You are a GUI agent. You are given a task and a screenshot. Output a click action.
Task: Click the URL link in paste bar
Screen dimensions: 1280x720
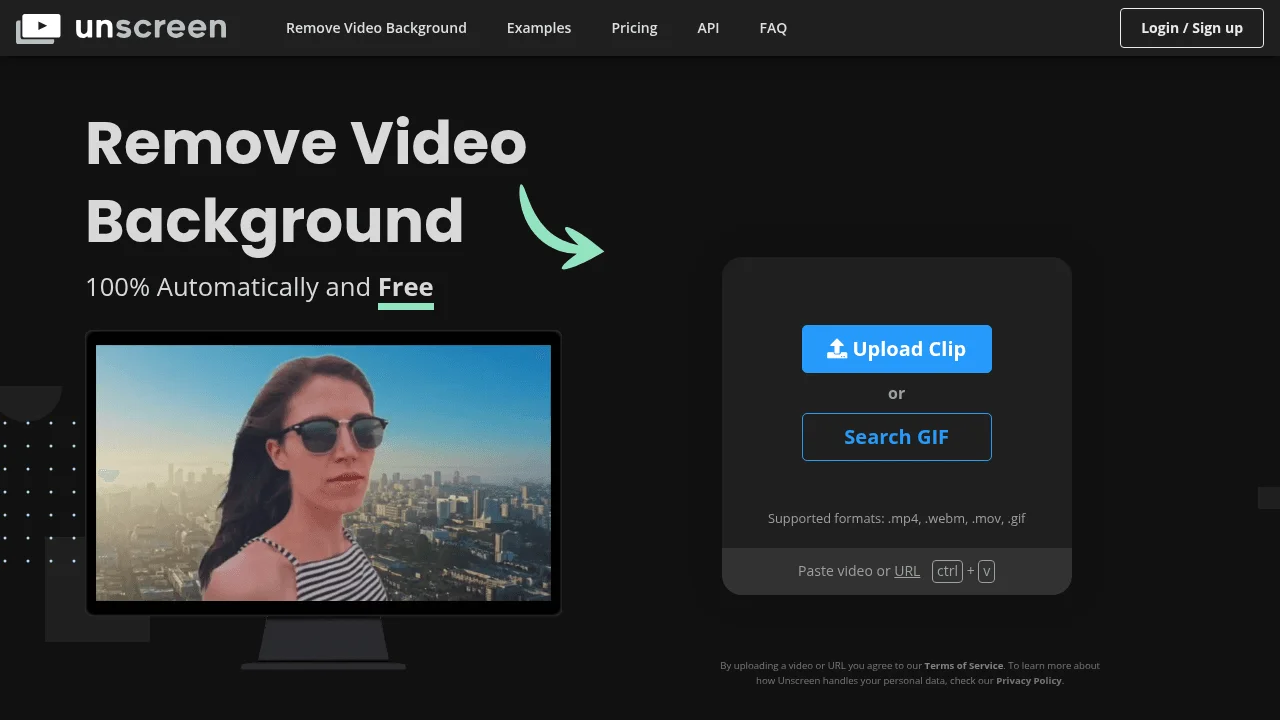coord(907,571)
